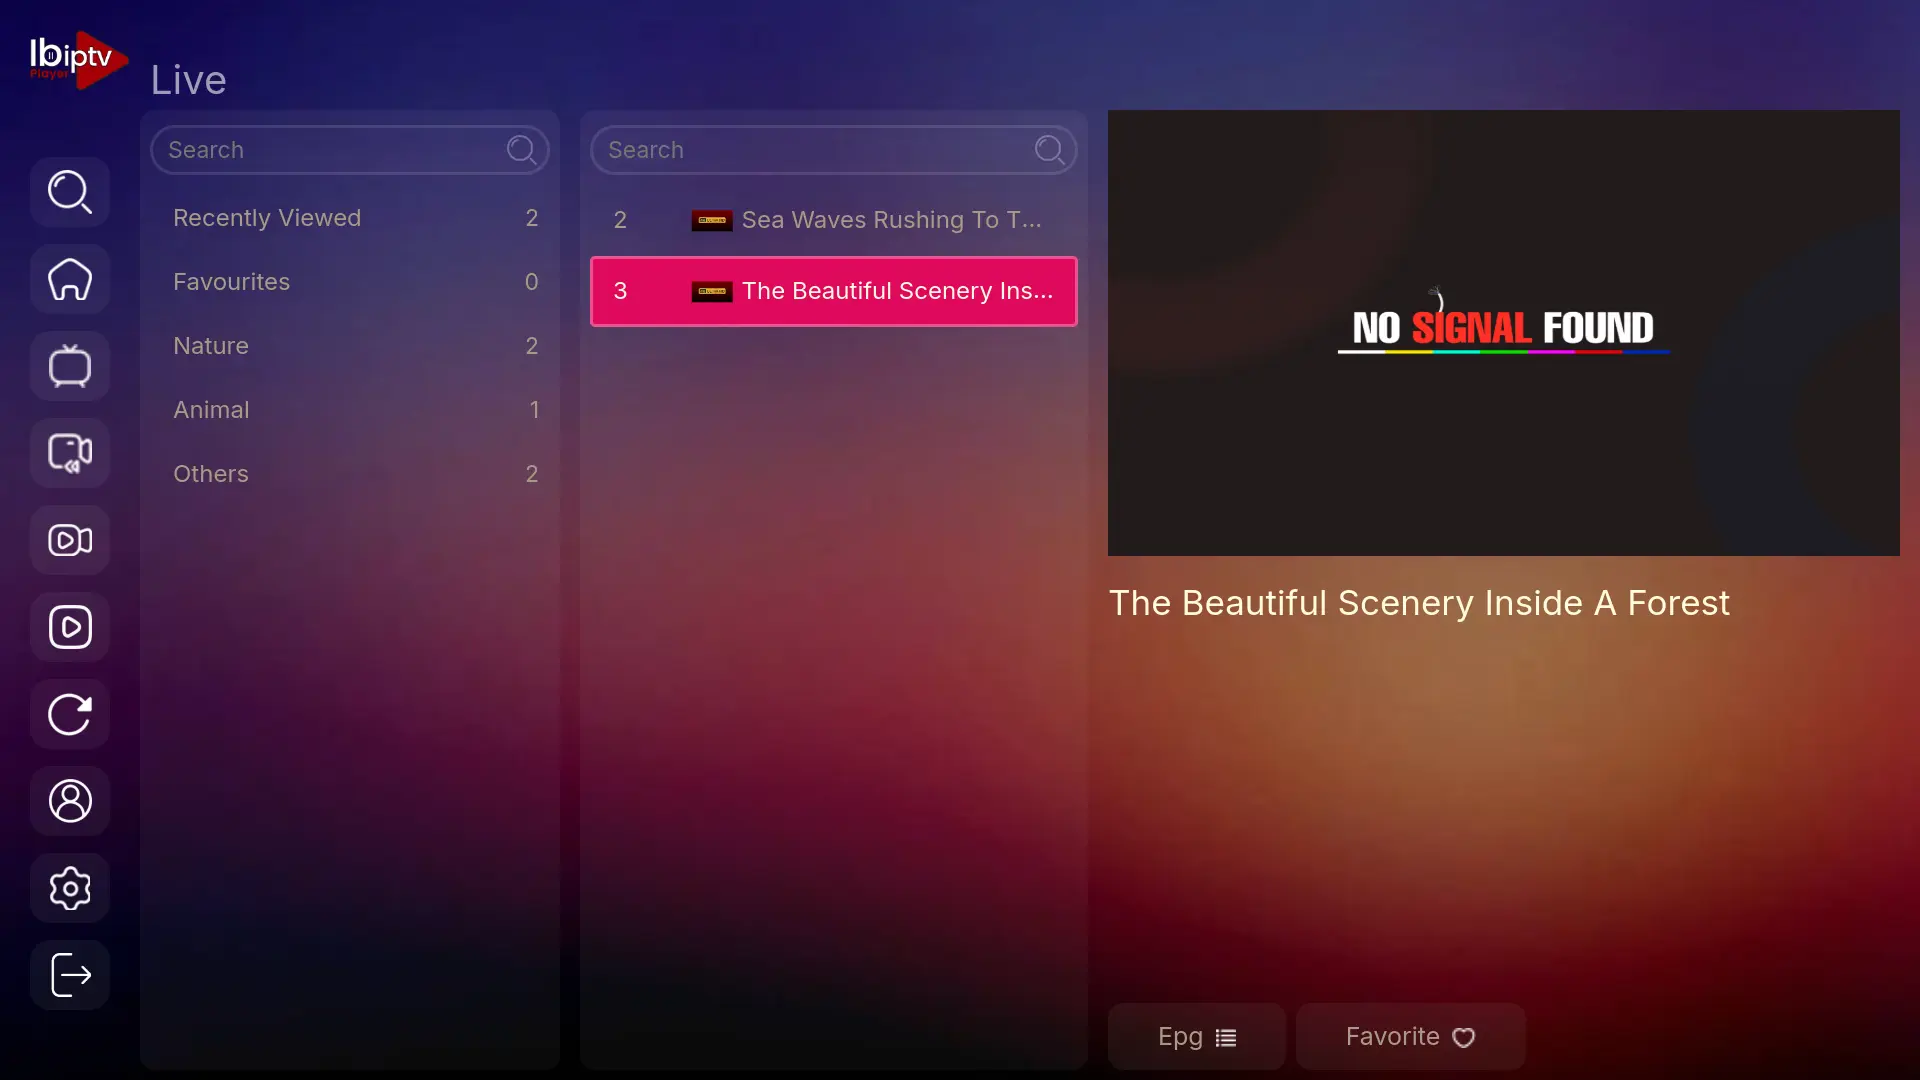This screenshot has width=1920, height=1080.
Task: Open the search icon in sidebar
Action: point(70,192)
